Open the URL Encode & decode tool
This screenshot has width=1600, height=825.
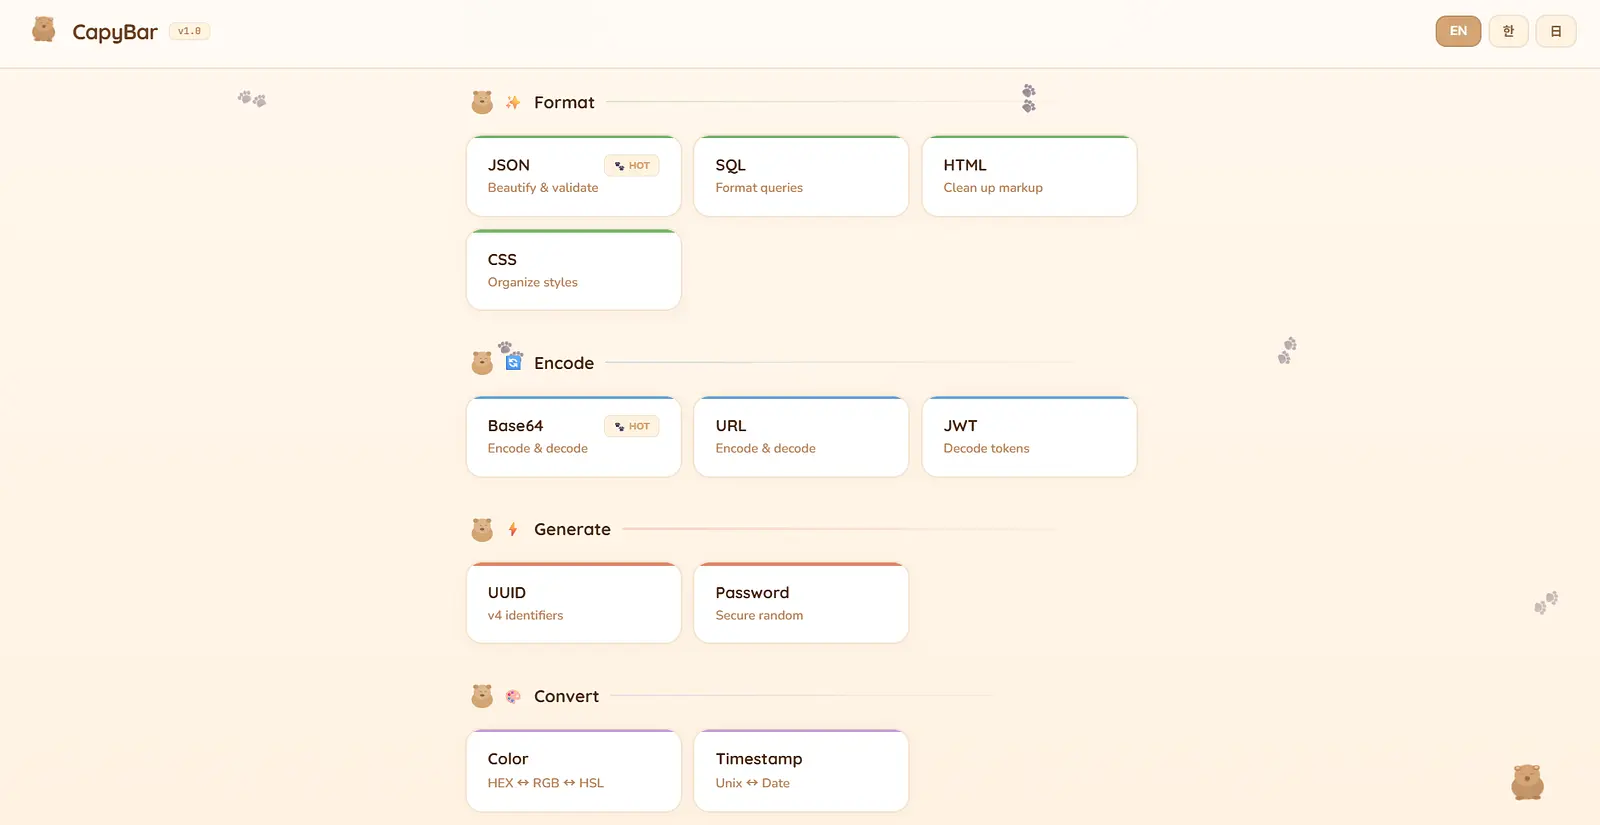801,437
